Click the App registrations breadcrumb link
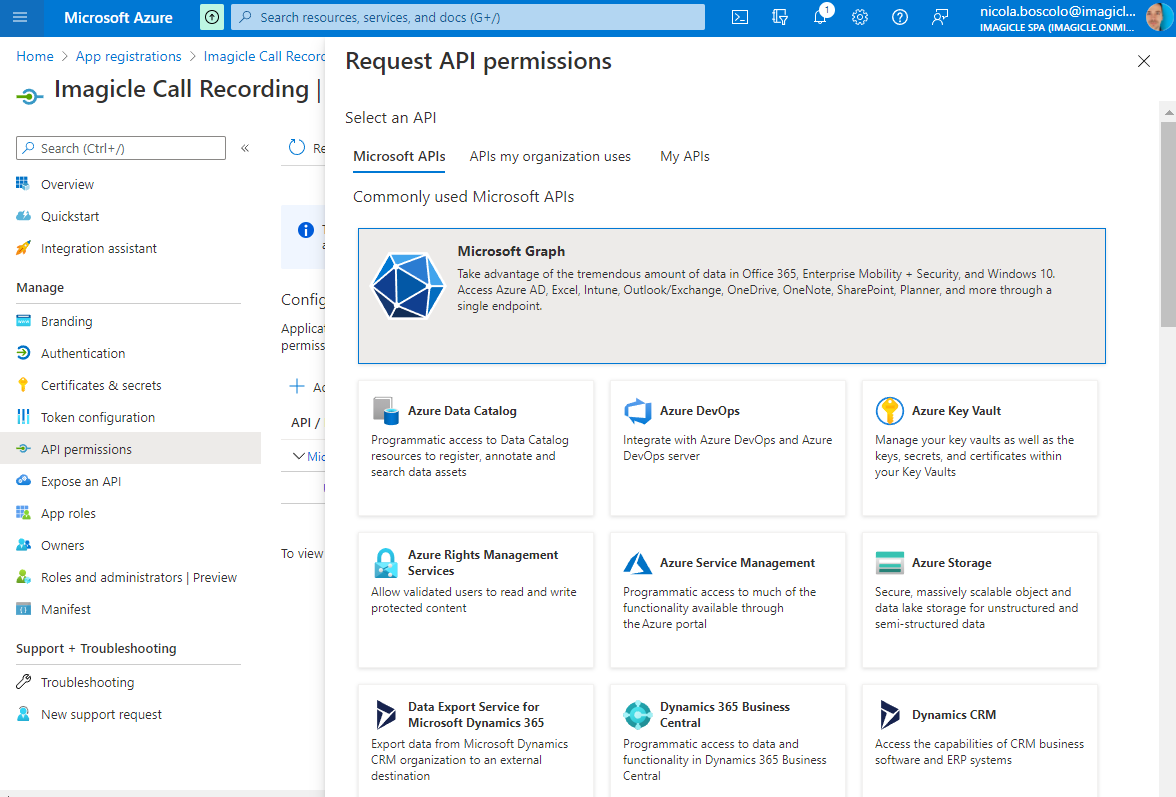This screenshot has width=1176, height=797. pyautogui.click(x=128, y=56)
